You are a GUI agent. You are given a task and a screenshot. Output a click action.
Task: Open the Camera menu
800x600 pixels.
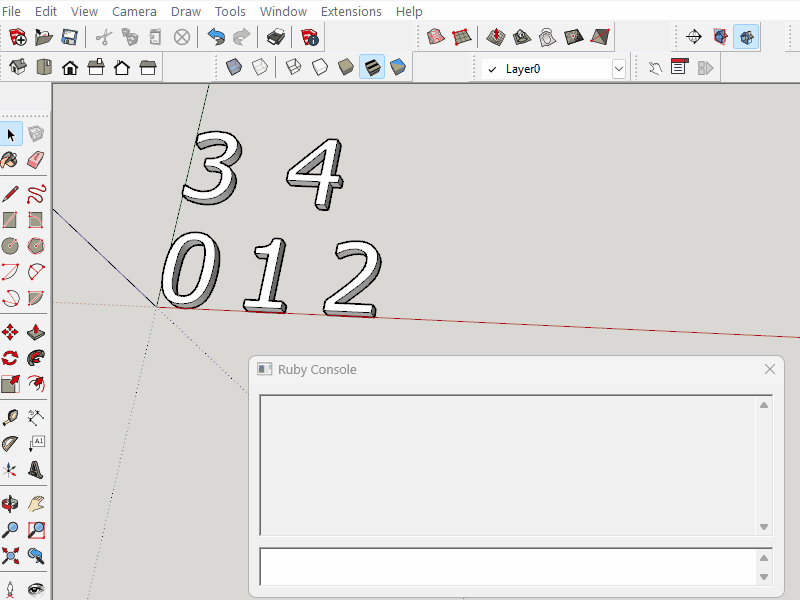tap(134, 11)
